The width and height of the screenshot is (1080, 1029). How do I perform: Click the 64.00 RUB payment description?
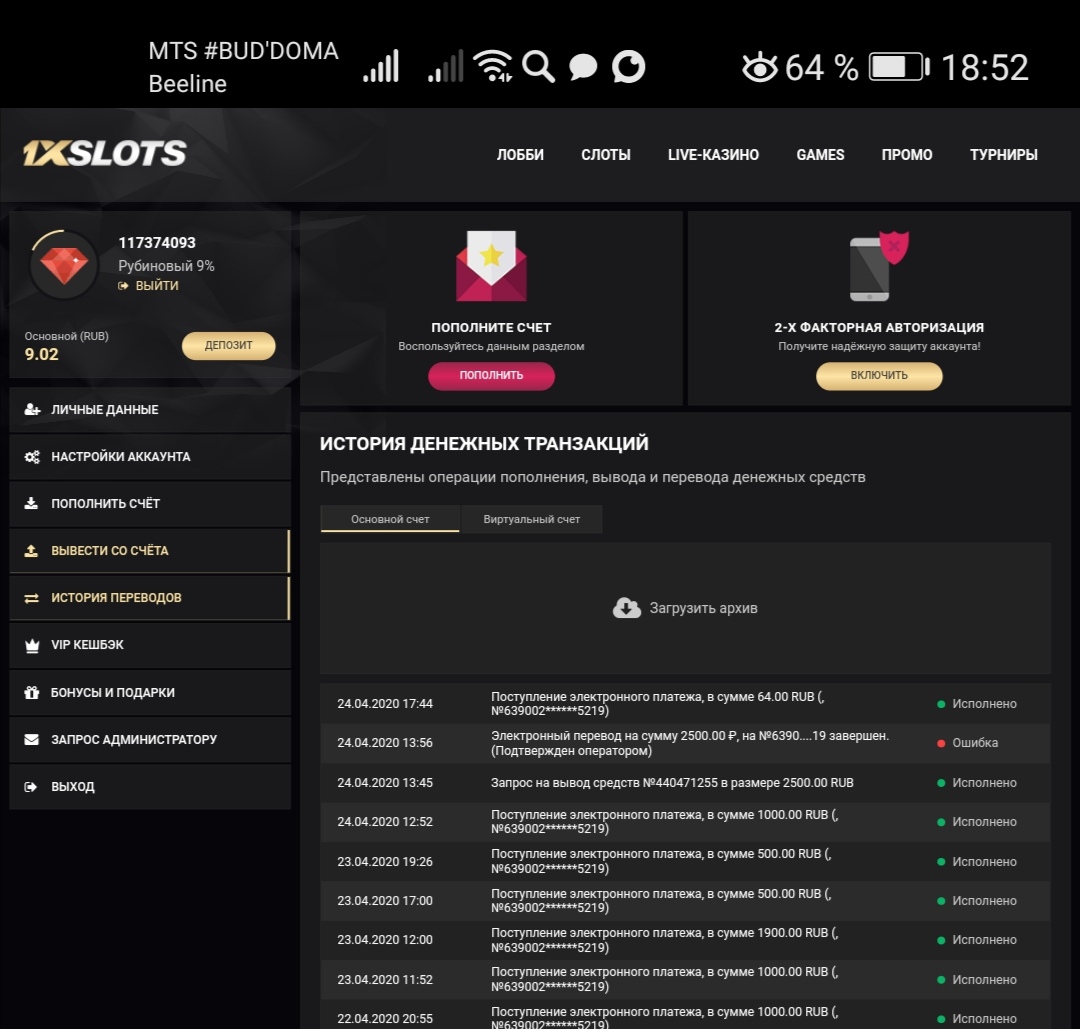coord(658,704)
